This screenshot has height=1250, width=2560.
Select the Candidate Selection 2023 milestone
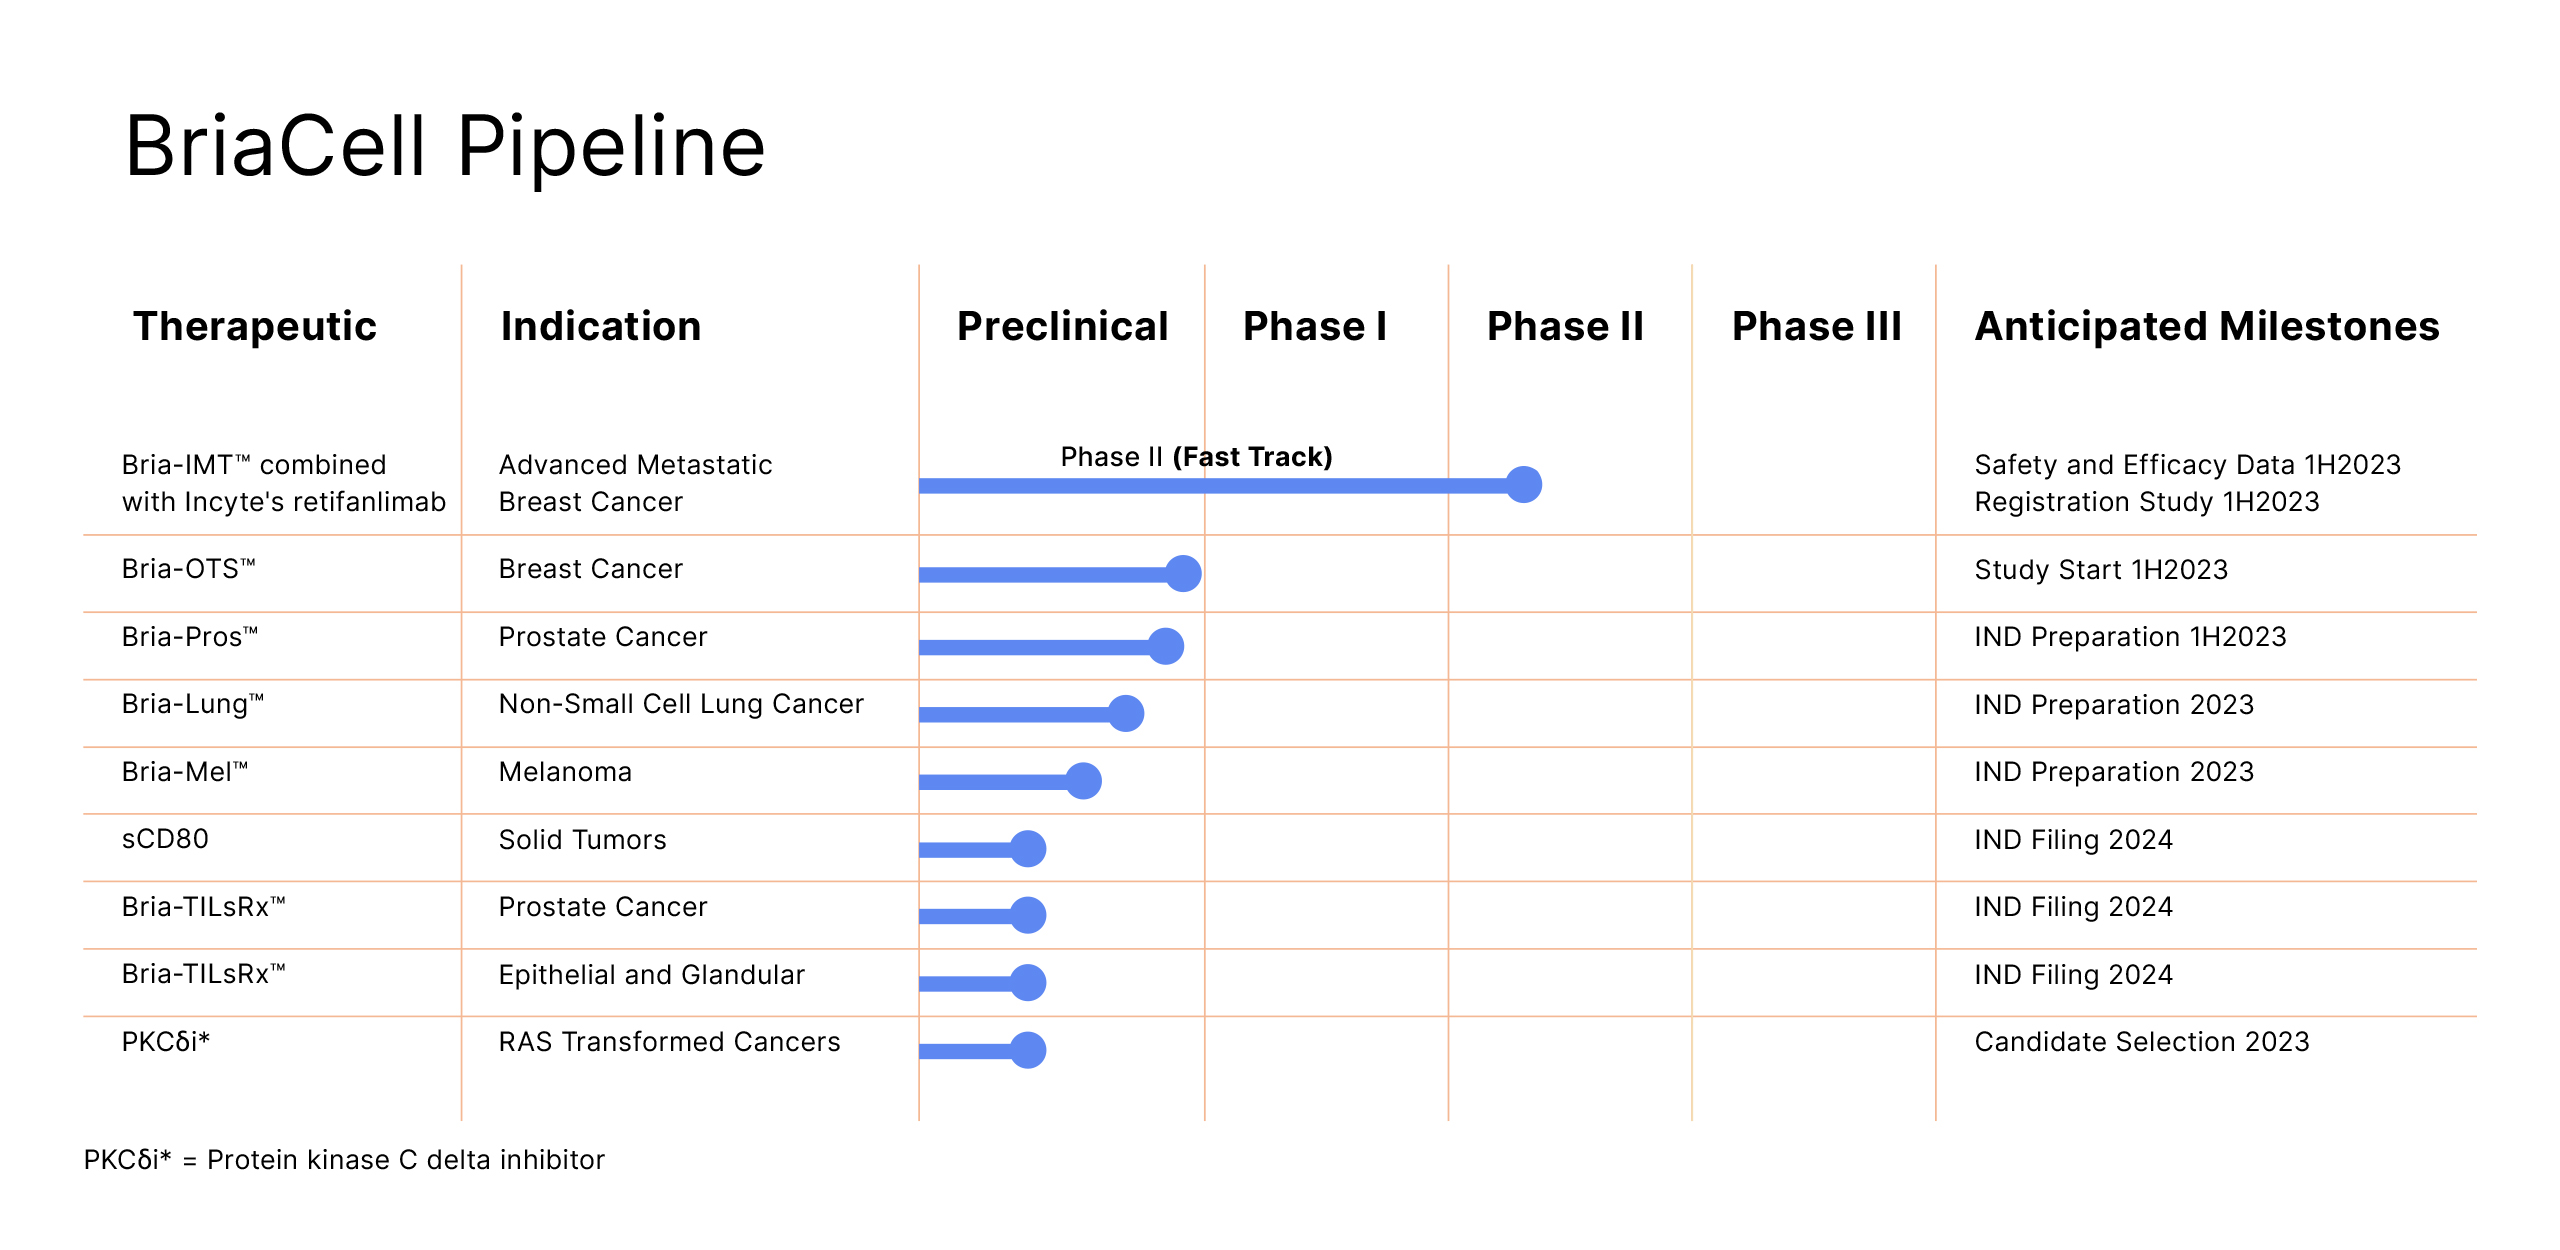pyautogui.click(x=2142, y=1041)
